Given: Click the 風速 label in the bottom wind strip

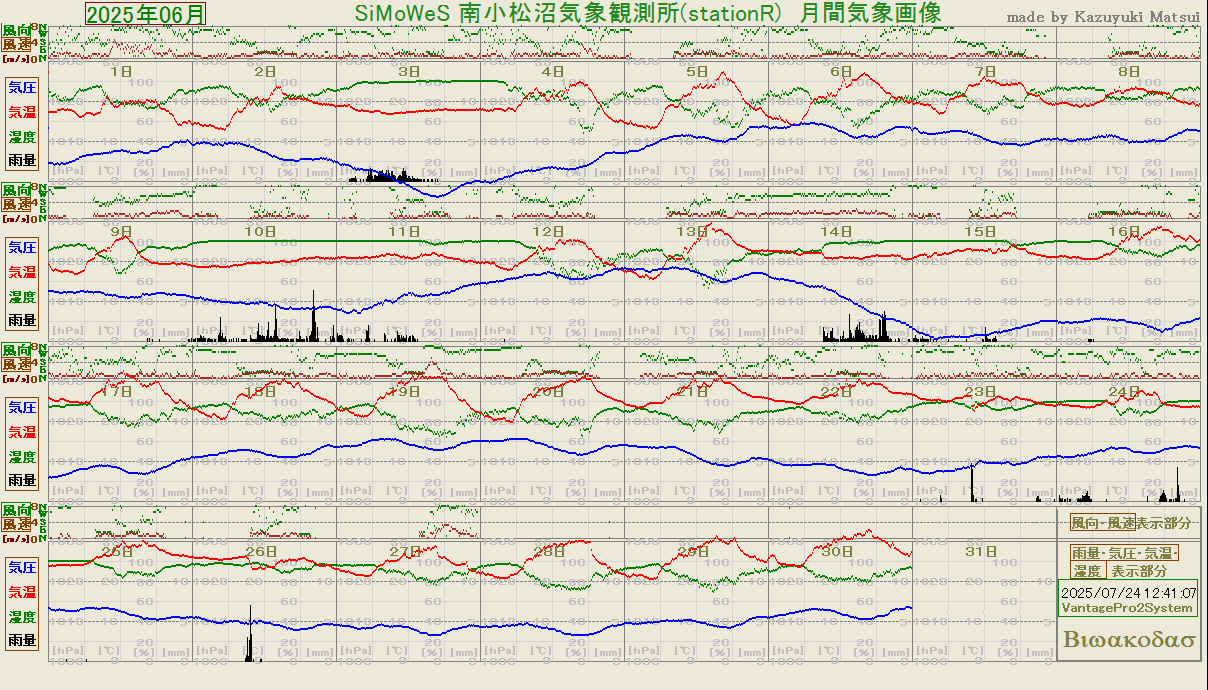Looking at the screenshot, I should pos(16,524).
